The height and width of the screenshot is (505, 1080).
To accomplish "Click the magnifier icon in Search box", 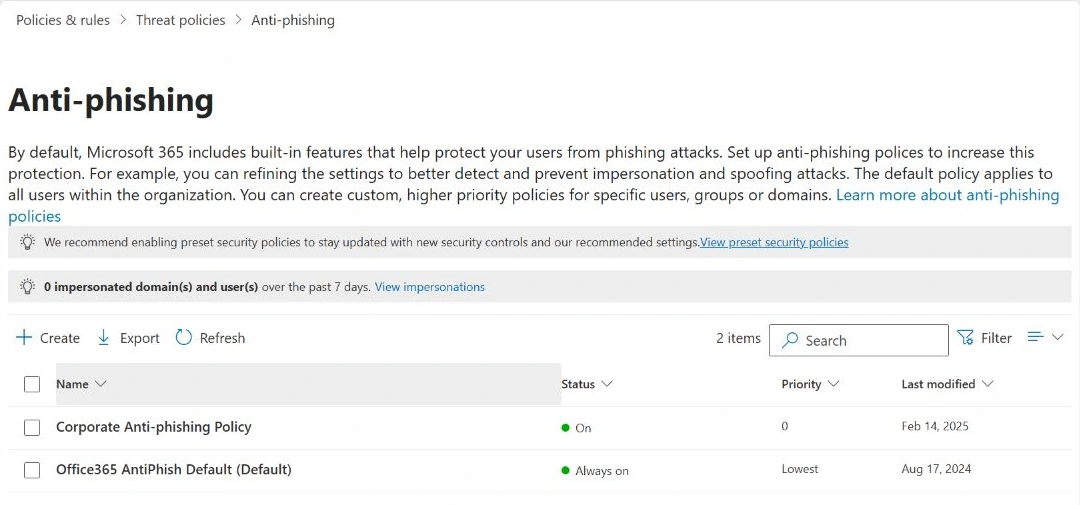I will coord(791,340).
